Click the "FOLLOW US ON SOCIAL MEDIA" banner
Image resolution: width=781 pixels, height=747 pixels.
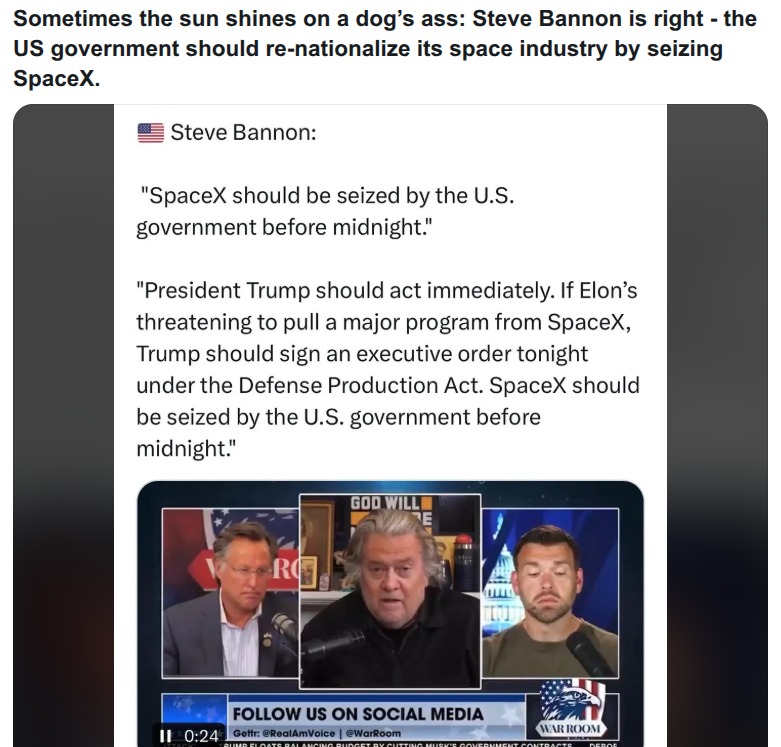point(358,714)
